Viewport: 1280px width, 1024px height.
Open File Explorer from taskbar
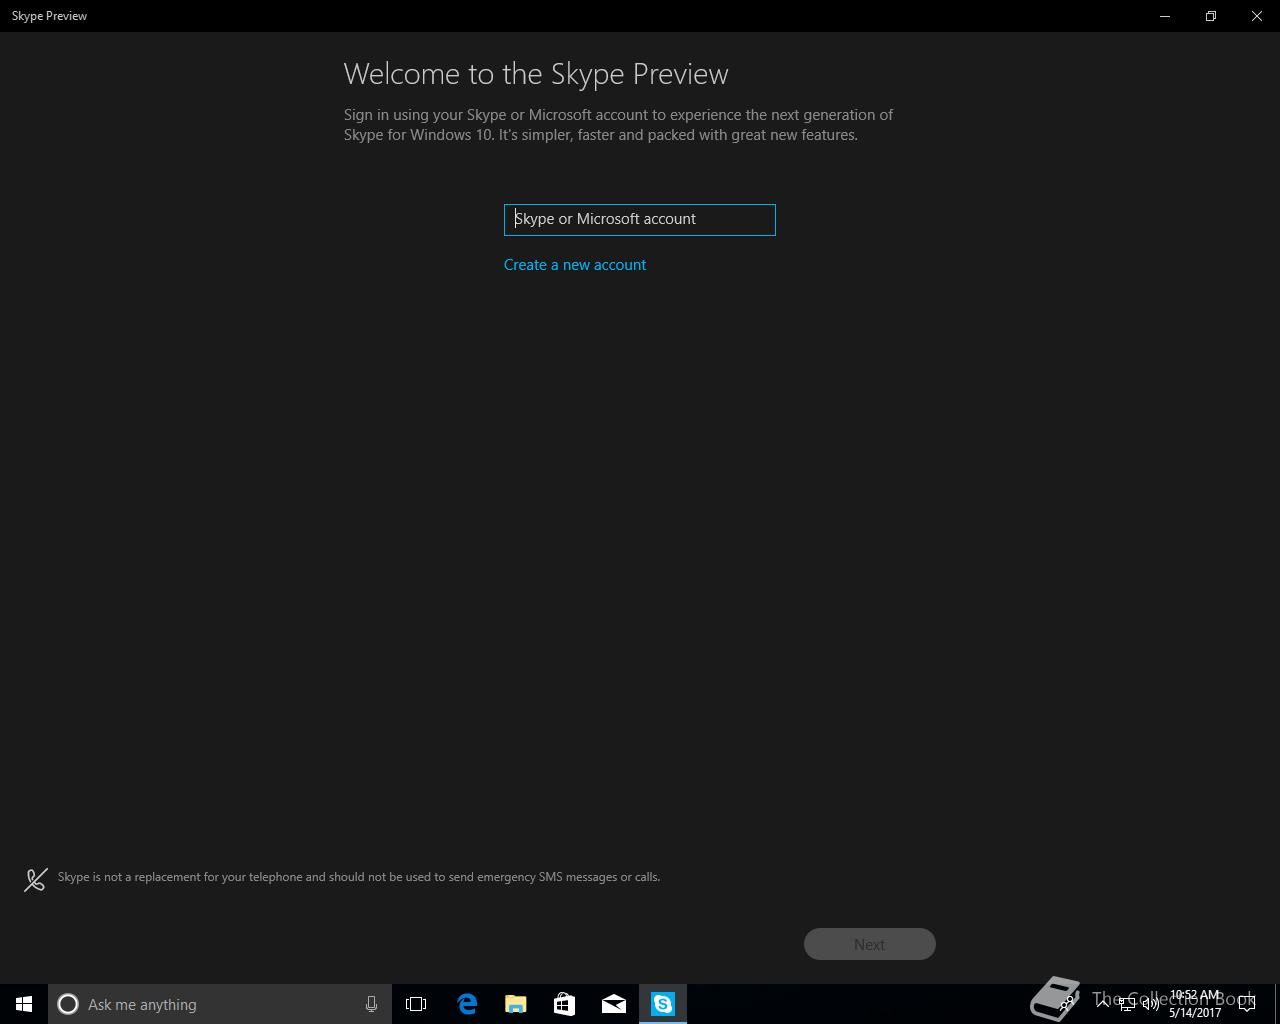click(515, 1004)
